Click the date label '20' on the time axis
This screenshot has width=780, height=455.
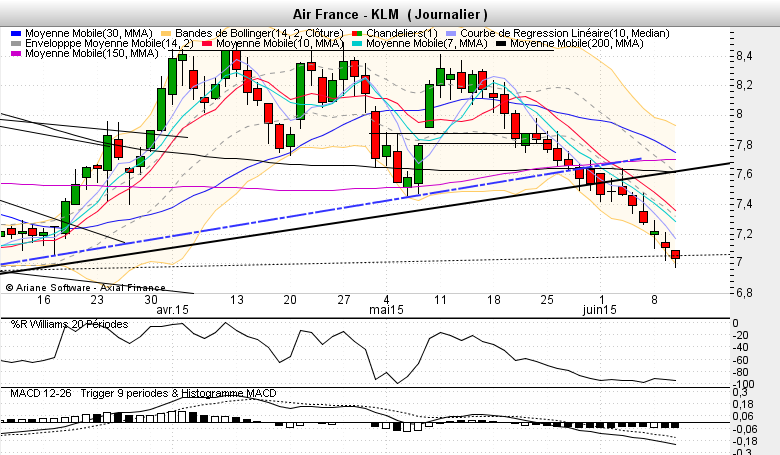pyautogui.click(x=290, y=299)
